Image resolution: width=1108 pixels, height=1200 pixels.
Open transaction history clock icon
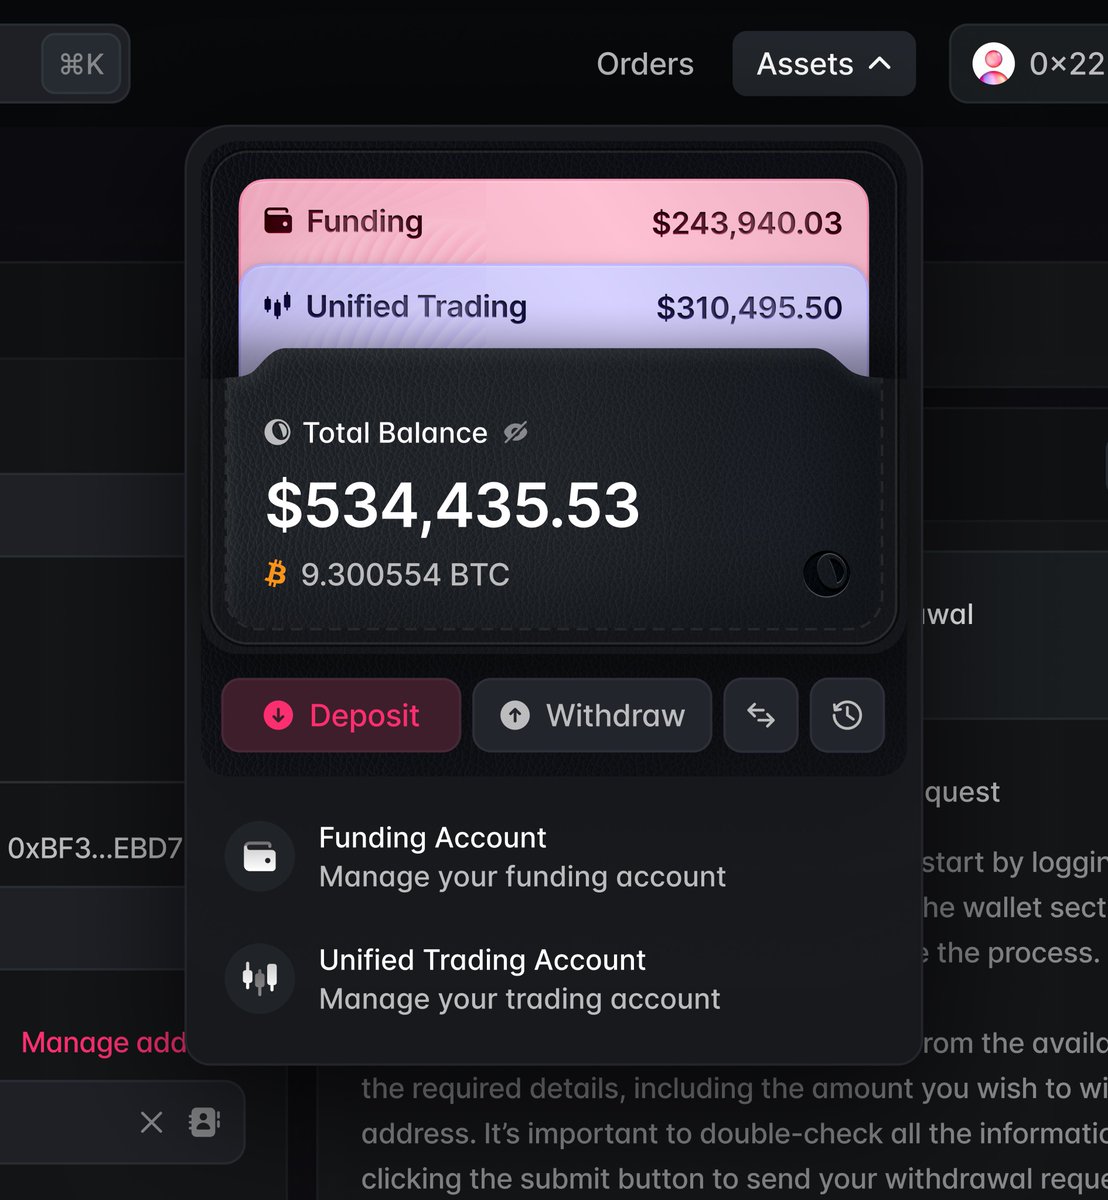[x=847, y=716]
